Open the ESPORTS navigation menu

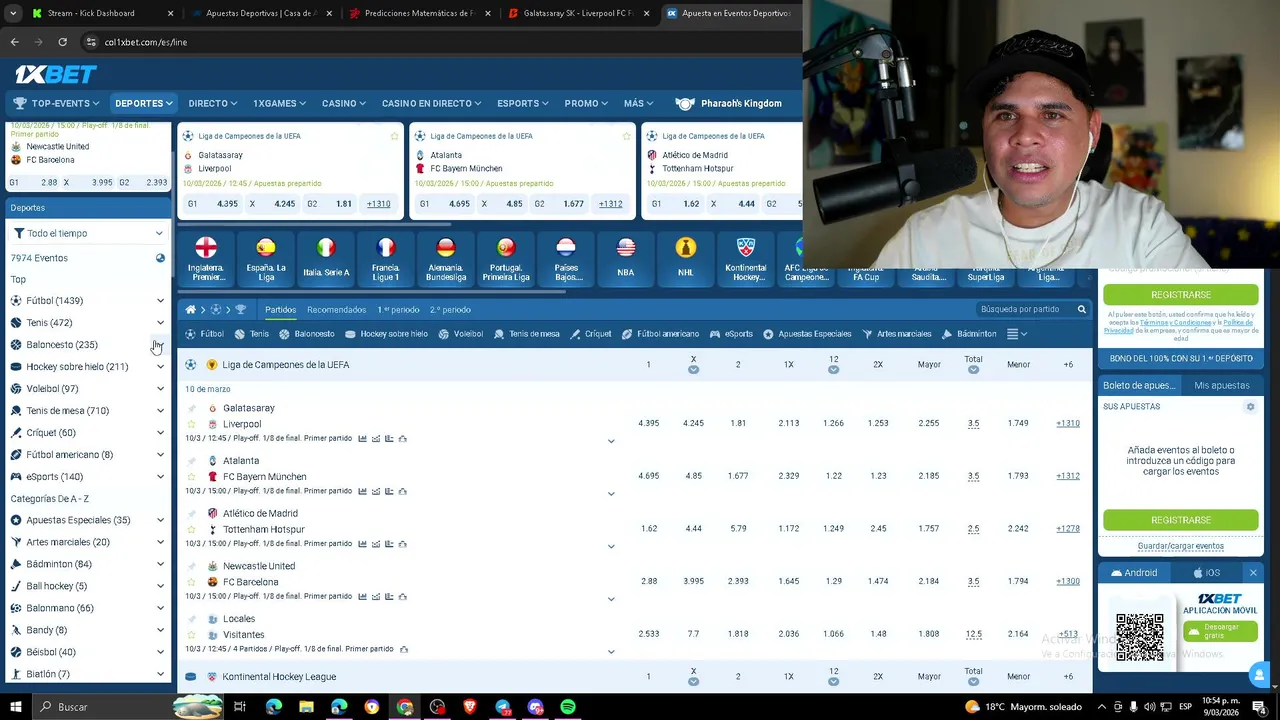point(523,103)
